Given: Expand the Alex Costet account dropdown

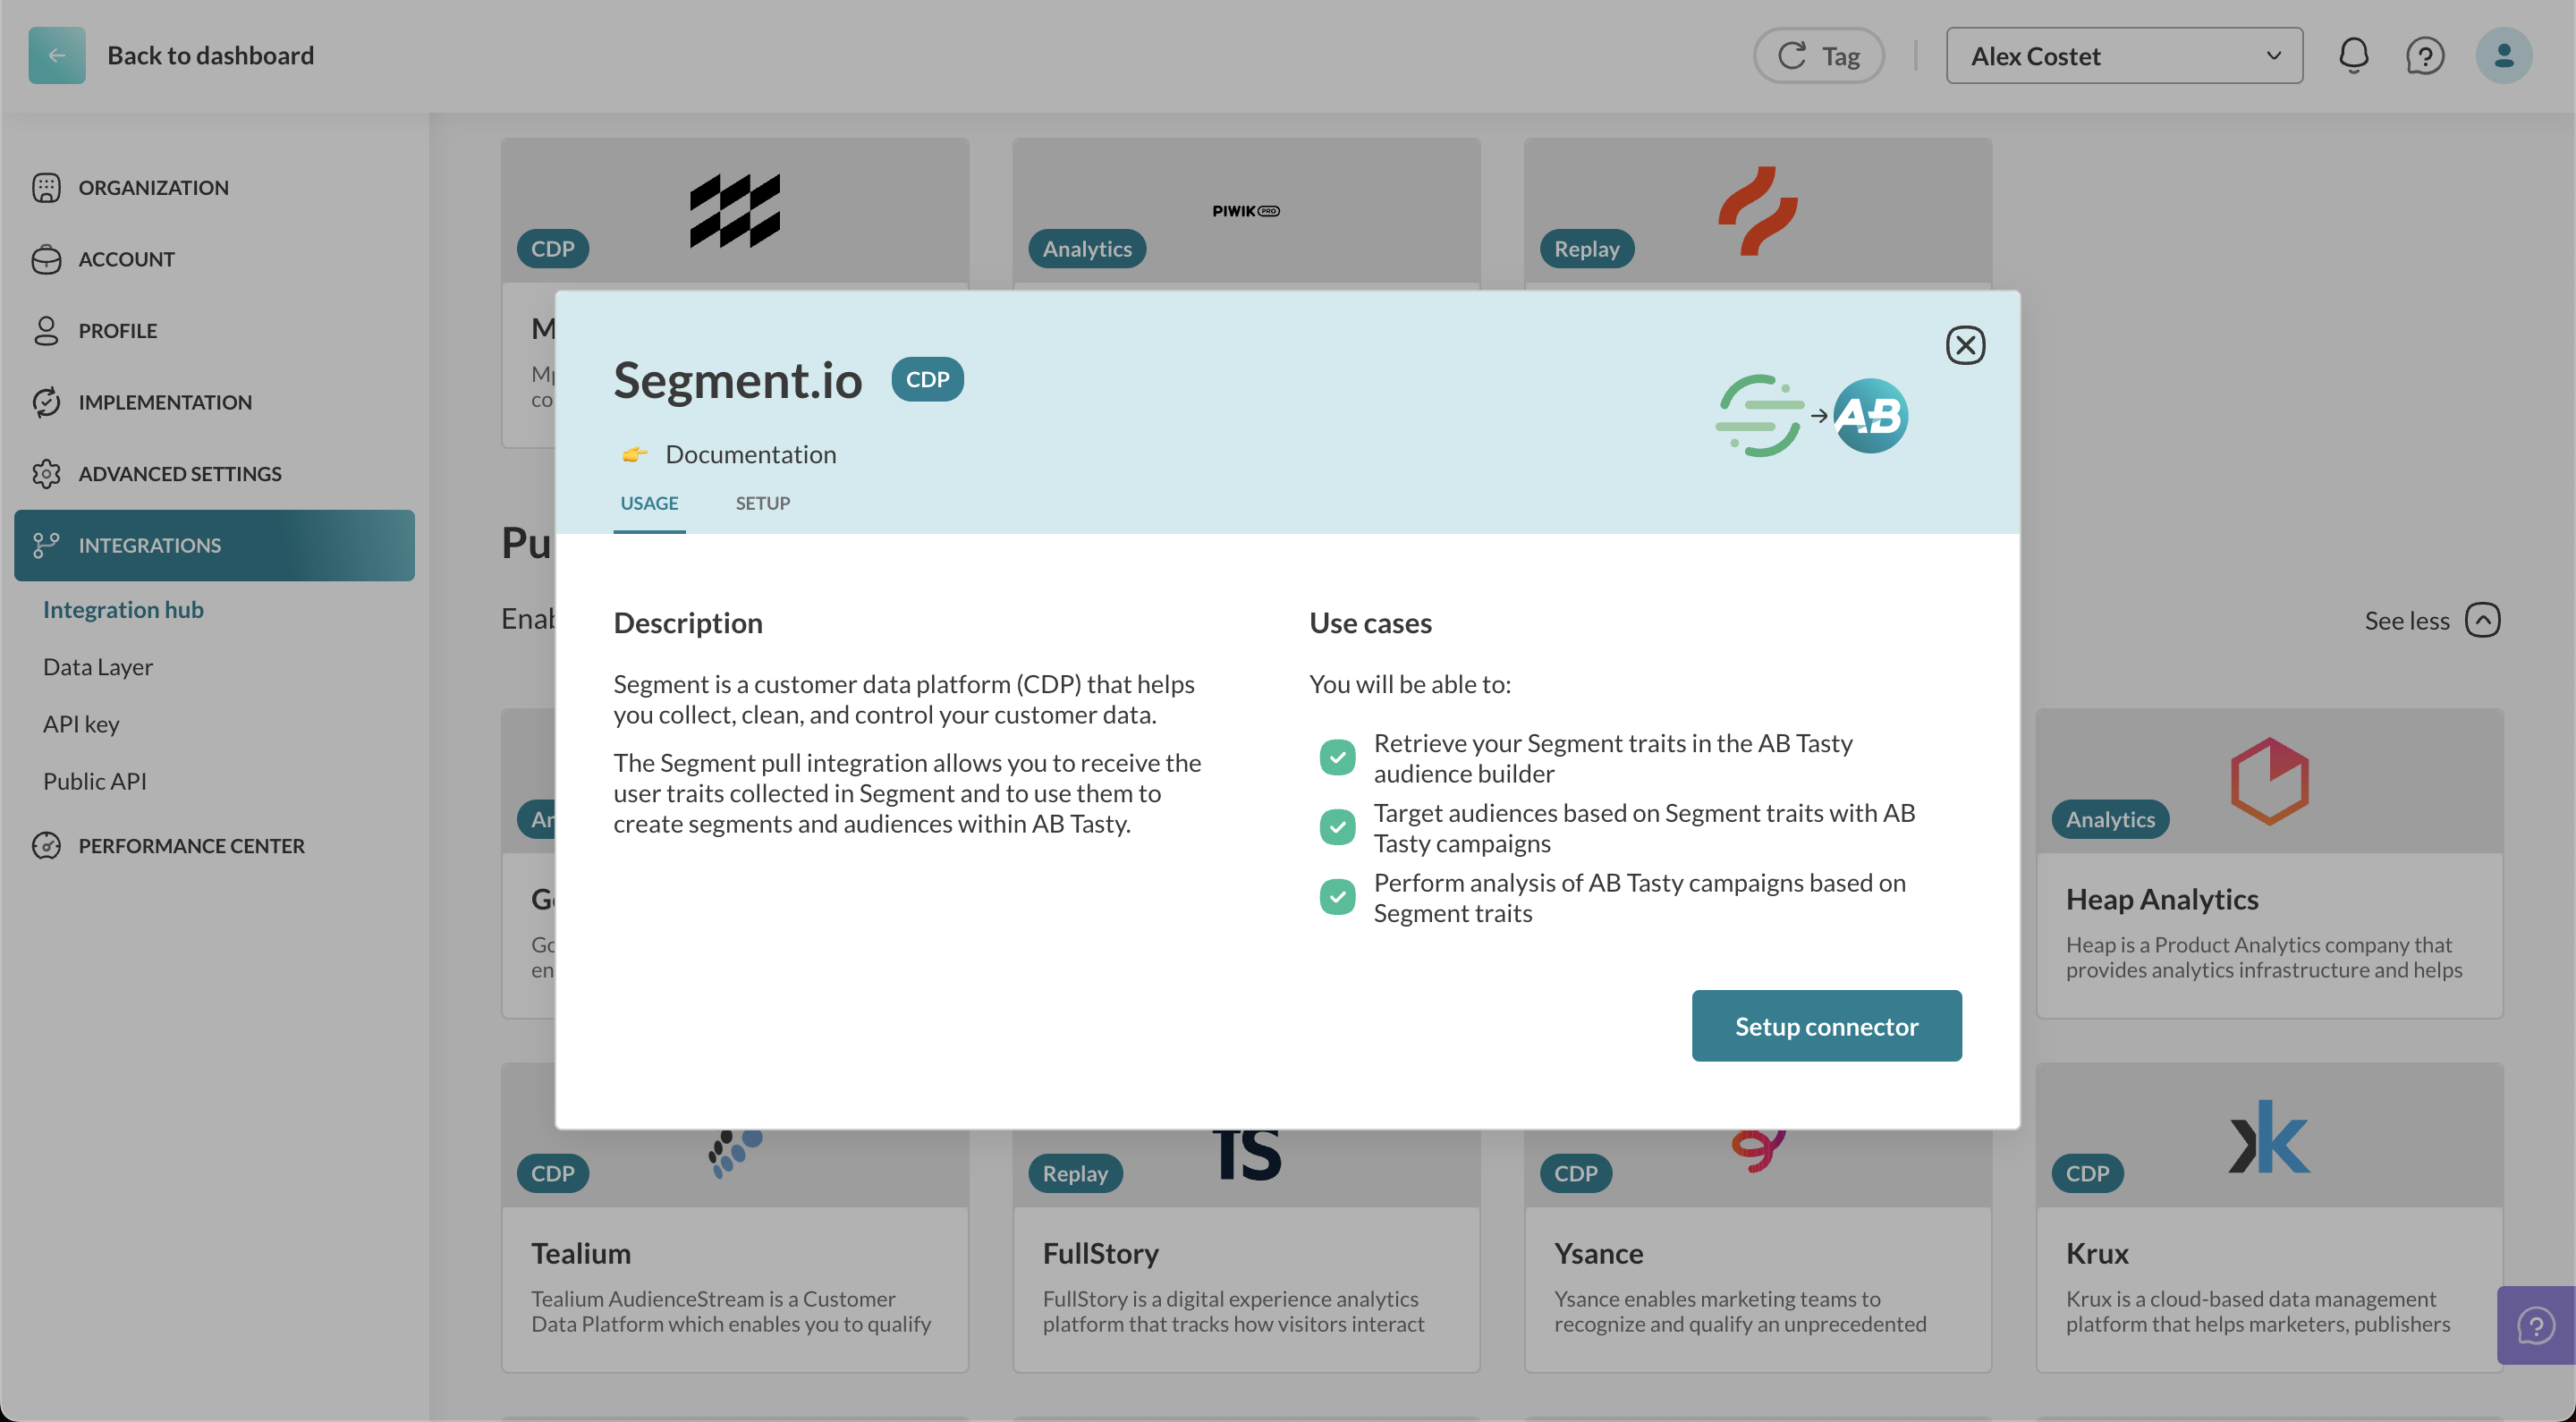Looking at the screenshot, I should pyautogui.click(x=2124, y=55).
